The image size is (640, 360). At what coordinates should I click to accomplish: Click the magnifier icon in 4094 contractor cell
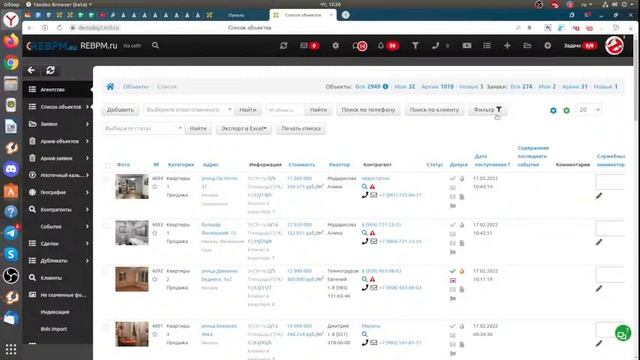pos(364,187)
